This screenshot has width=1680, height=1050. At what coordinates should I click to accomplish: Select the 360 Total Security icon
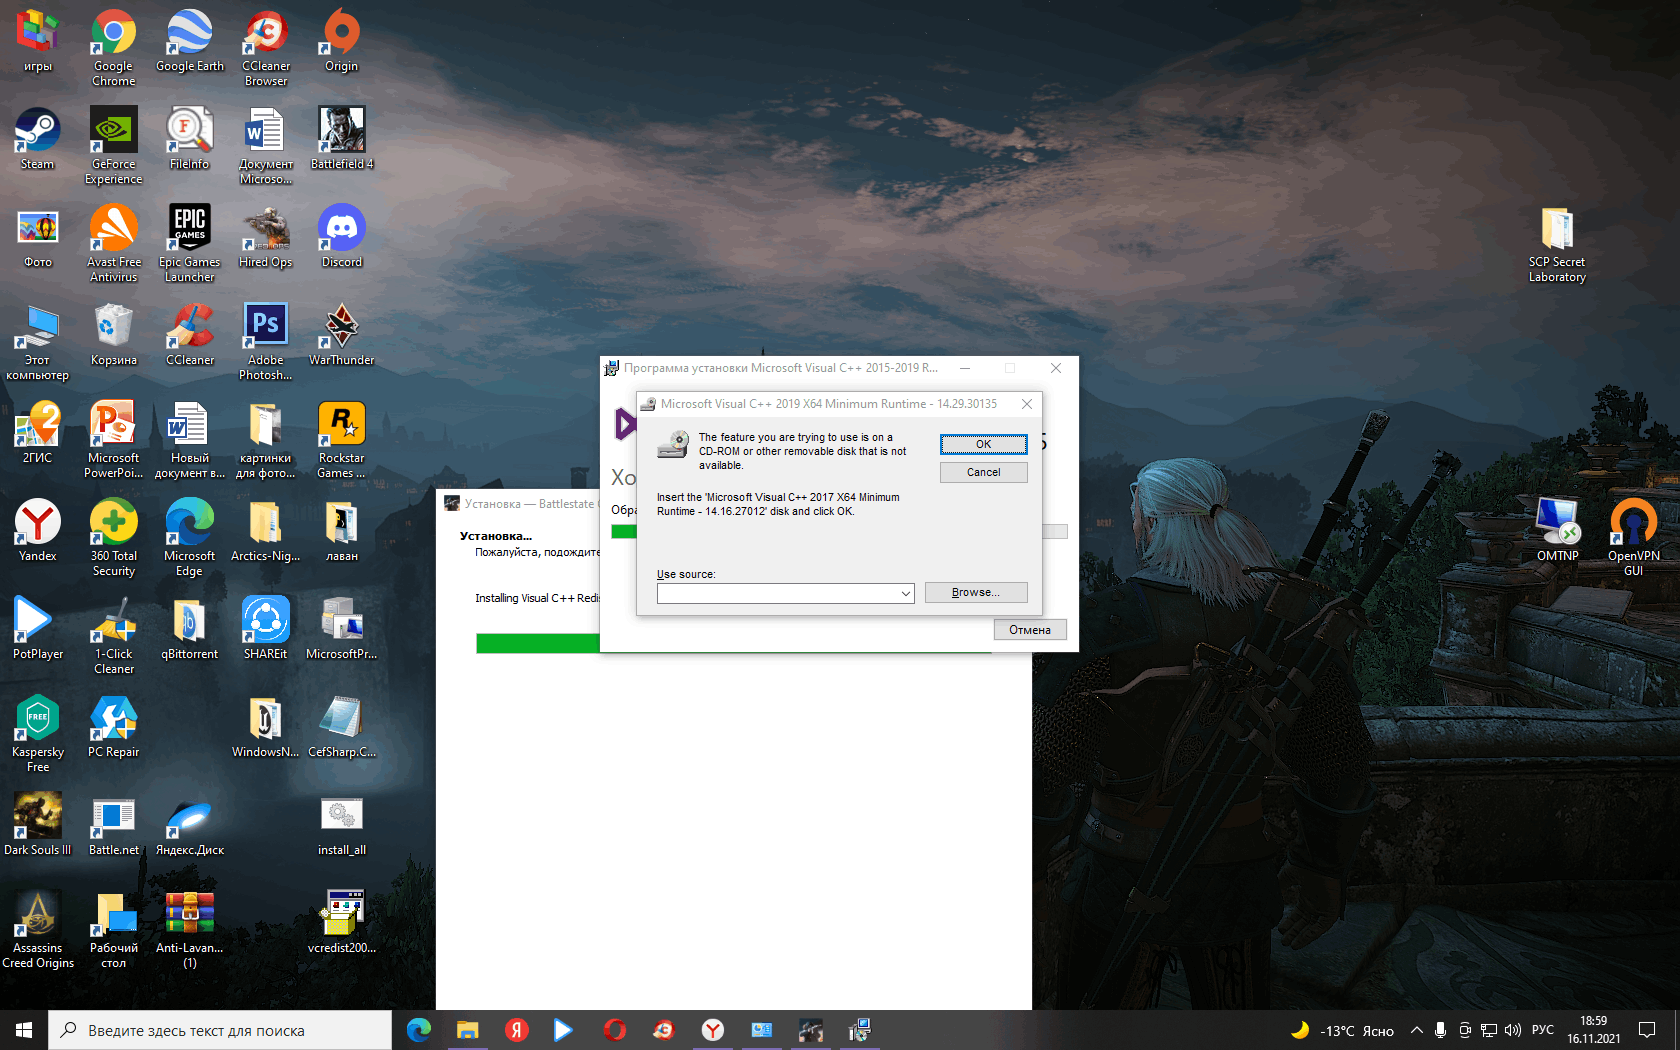pyautogui.click(x=114, y=537)
